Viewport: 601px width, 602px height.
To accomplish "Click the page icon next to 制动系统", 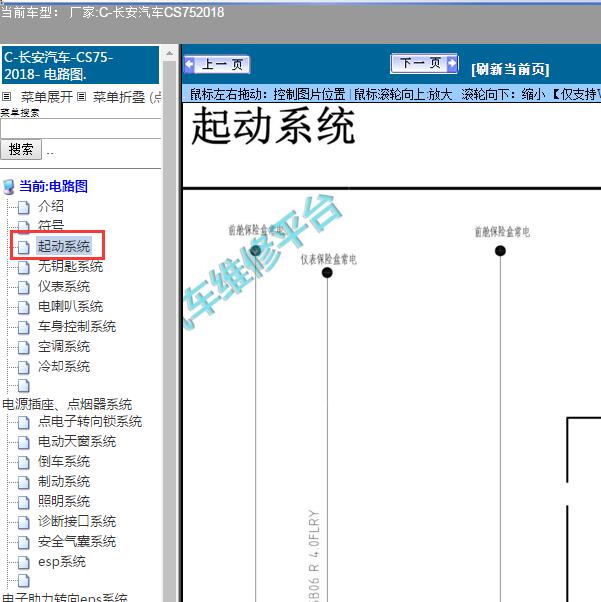I will 23,482.
